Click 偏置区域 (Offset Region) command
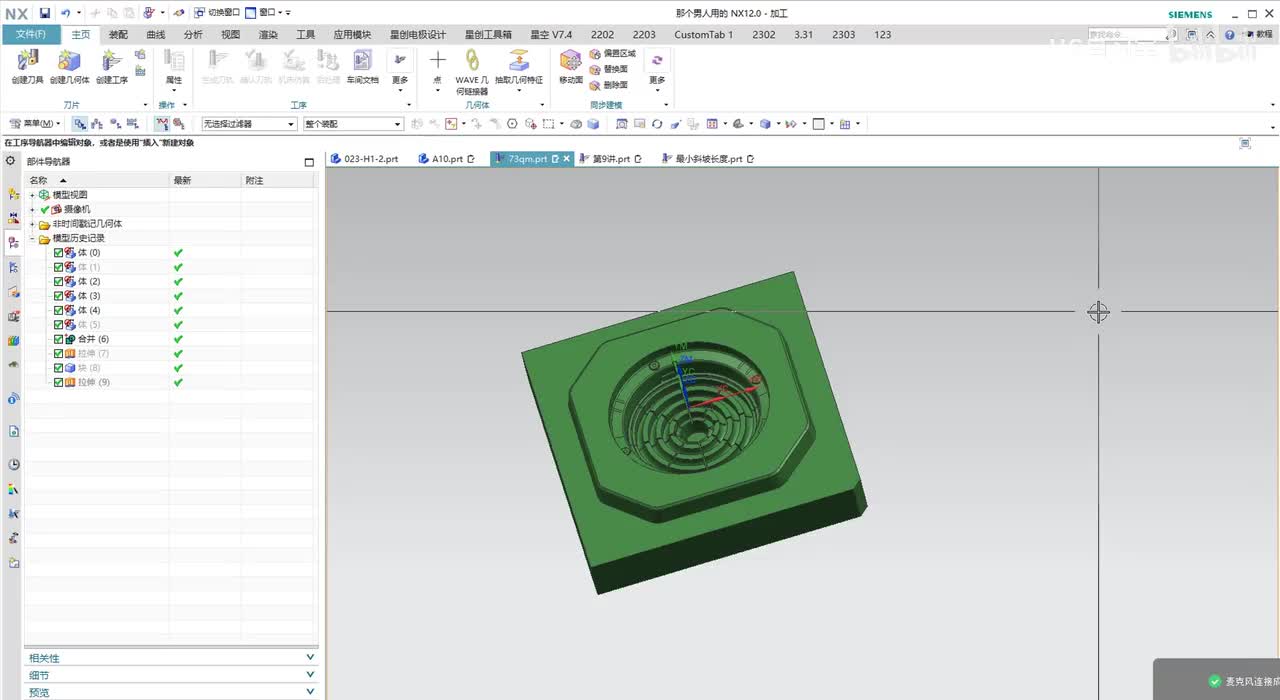1280x700 pixels. tap(612, 53)
